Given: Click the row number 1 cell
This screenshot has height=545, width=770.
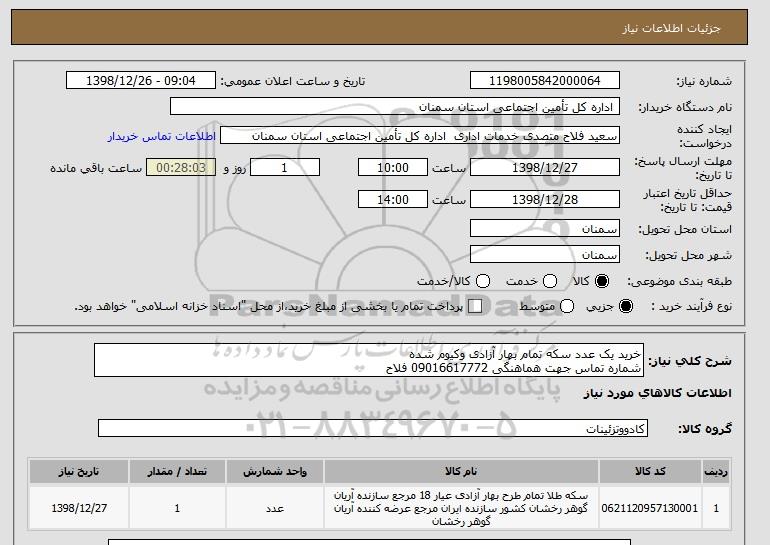Looking at the screenshot, I should (716, 508).
